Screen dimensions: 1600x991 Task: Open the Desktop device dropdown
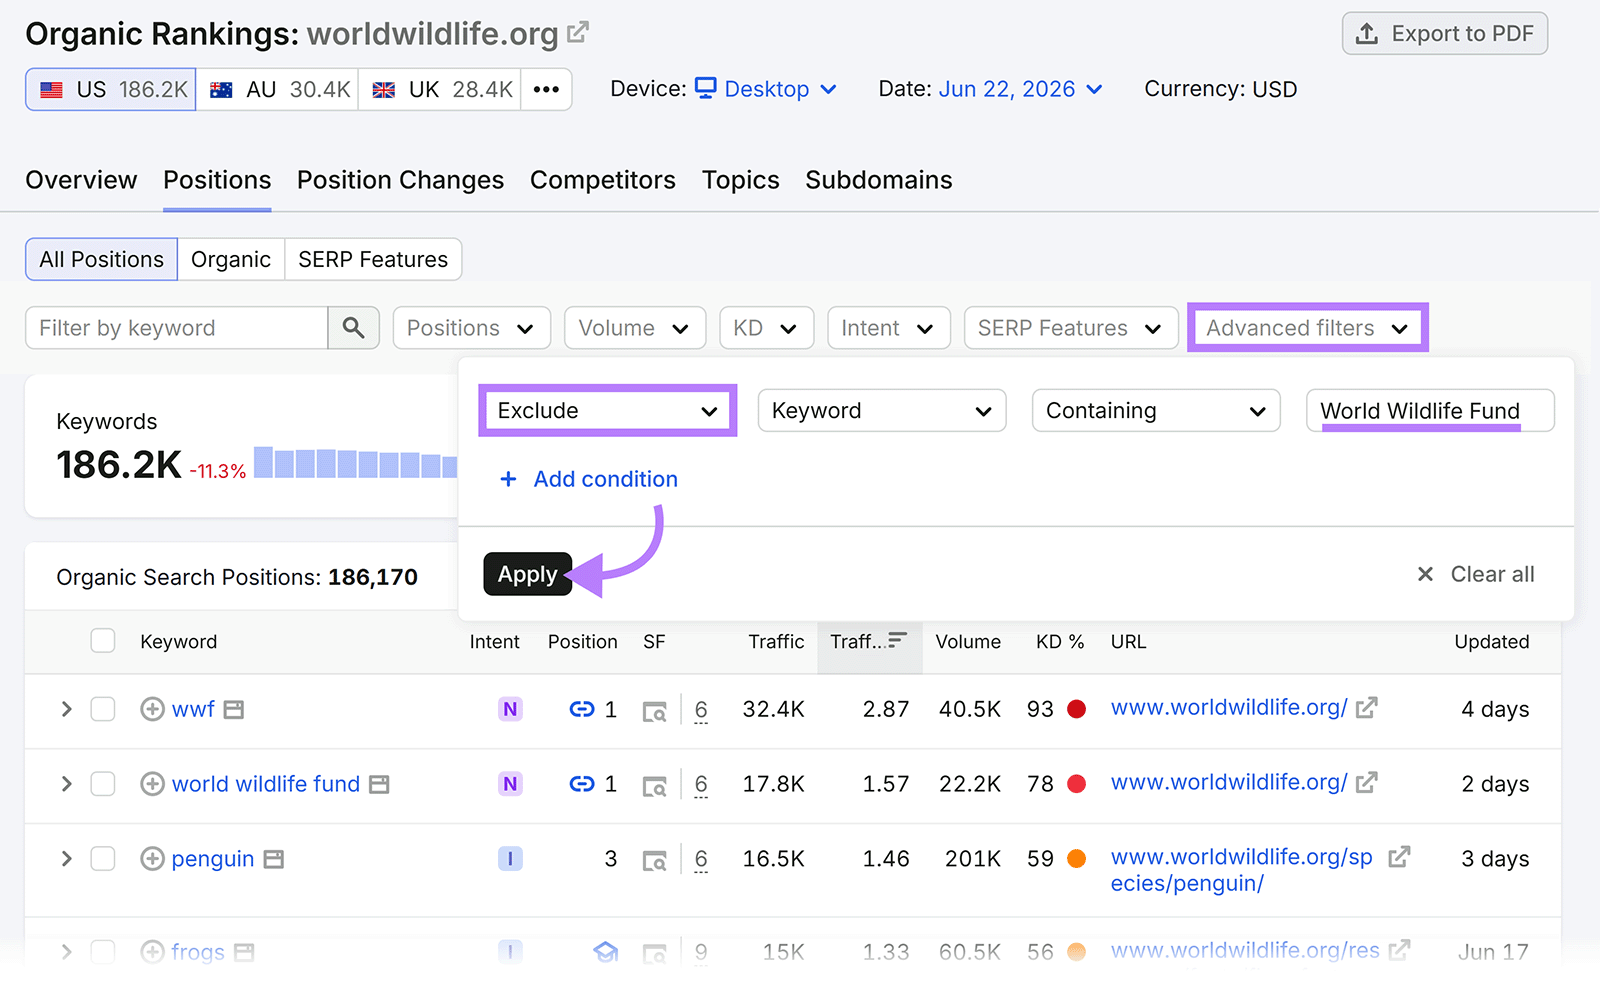pyautogui.click(x=766, y=89)
